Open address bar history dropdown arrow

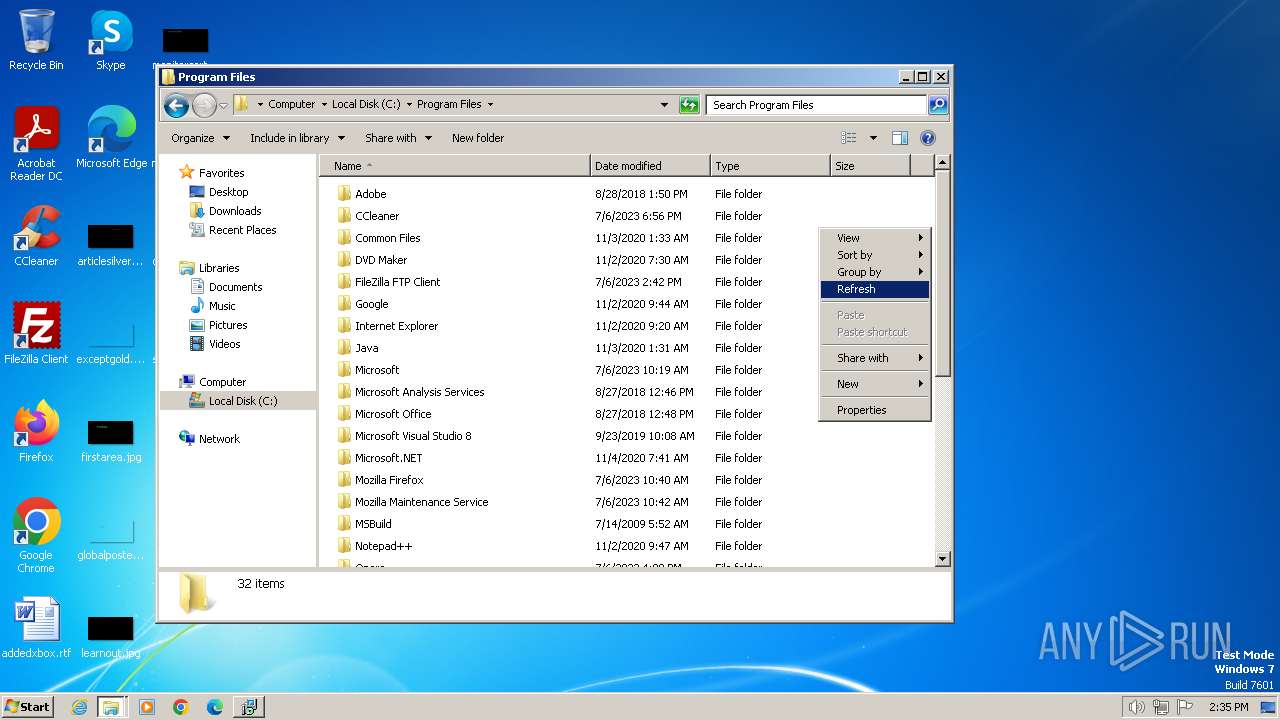664,105
